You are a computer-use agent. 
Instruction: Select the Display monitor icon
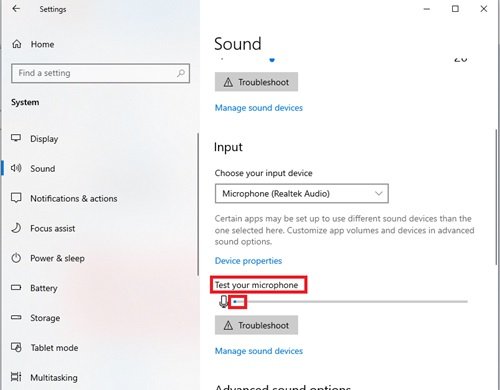[x=16, y=138]
